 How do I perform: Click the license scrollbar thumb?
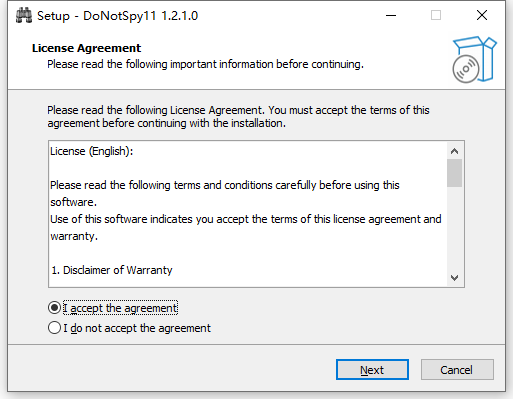tap(454, 173)
